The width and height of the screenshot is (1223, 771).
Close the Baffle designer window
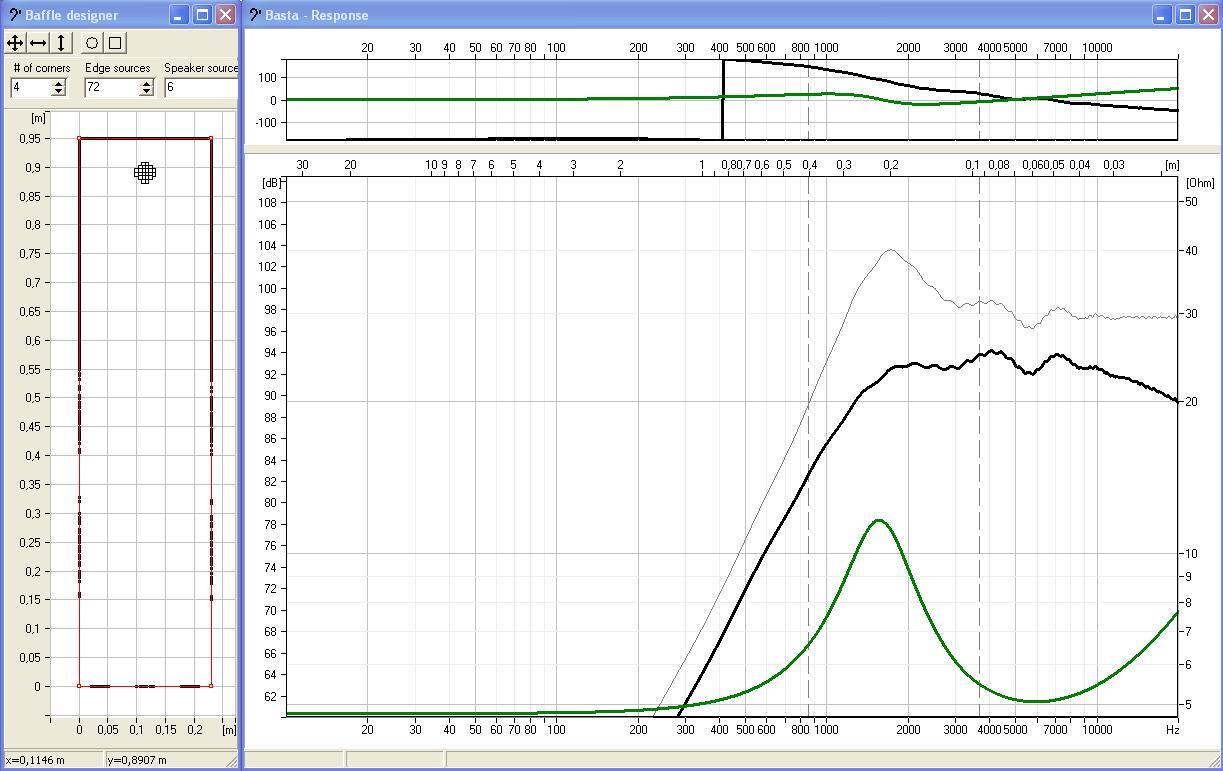pyautogui.click(x=225, y=15)
